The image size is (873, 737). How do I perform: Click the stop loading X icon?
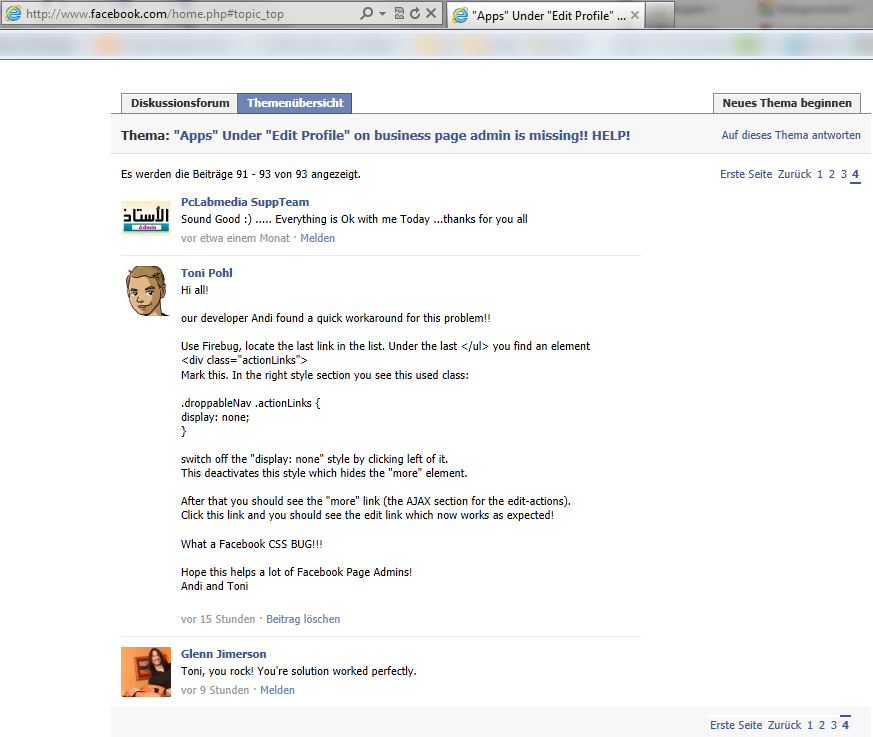(x=431, y=13)
